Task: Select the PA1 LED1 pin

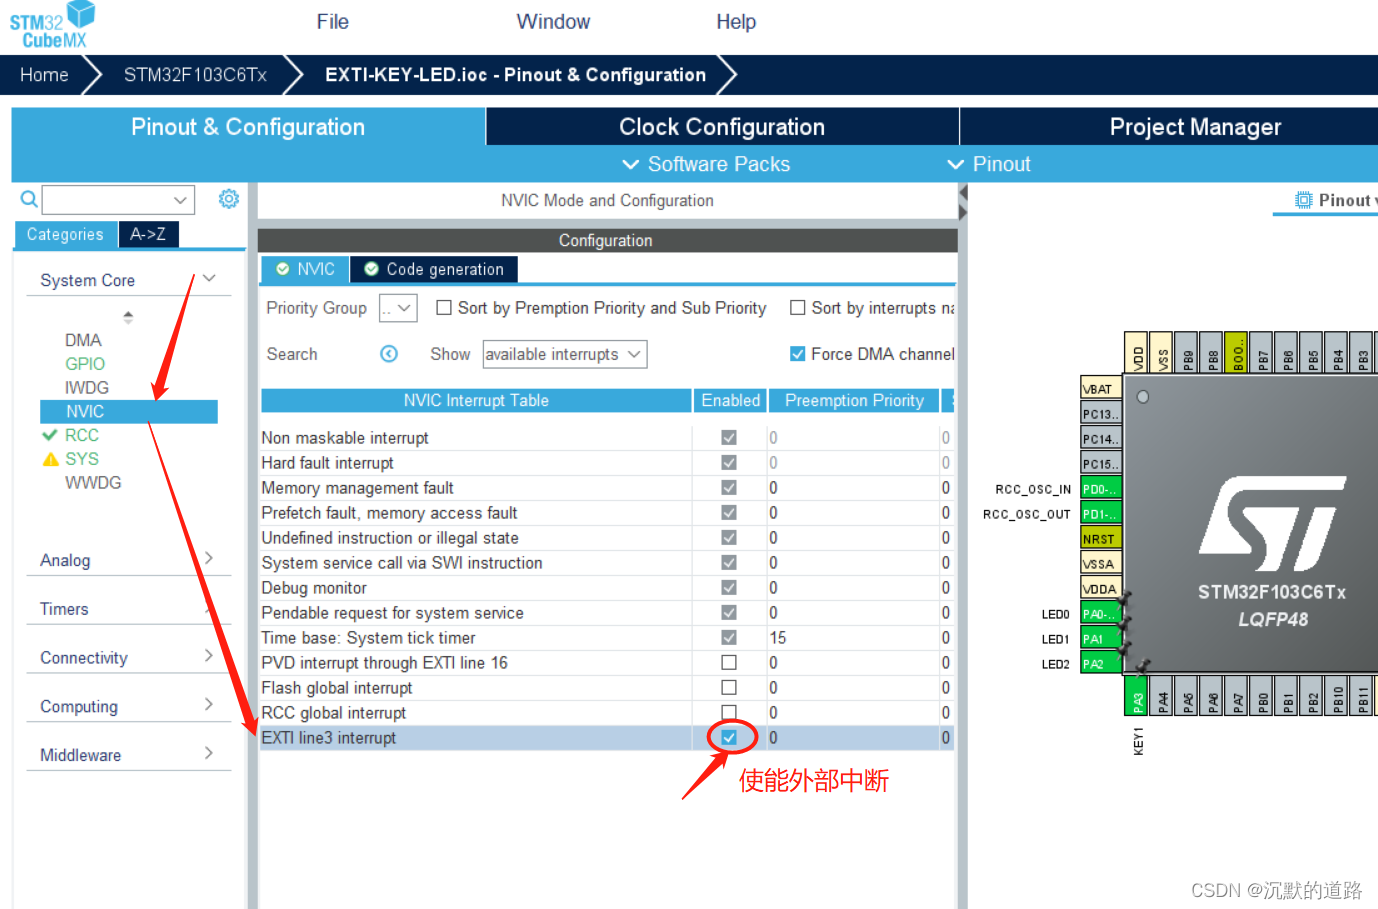Action: 1100,639
